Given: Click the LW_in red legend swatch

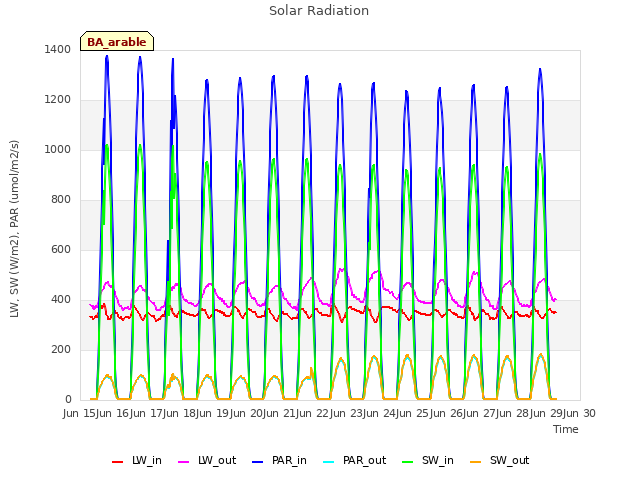Looking at the screenshot, I should 117,462.
